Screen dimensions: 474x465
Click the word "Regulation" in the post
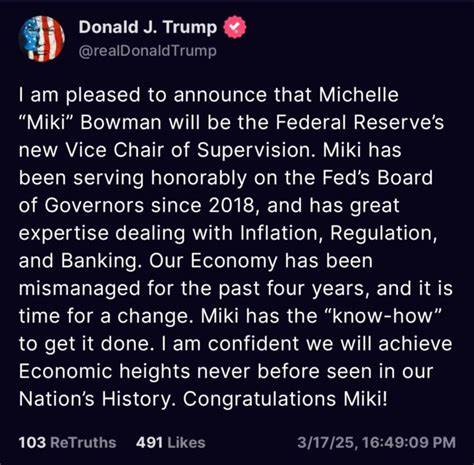[382, 233]
